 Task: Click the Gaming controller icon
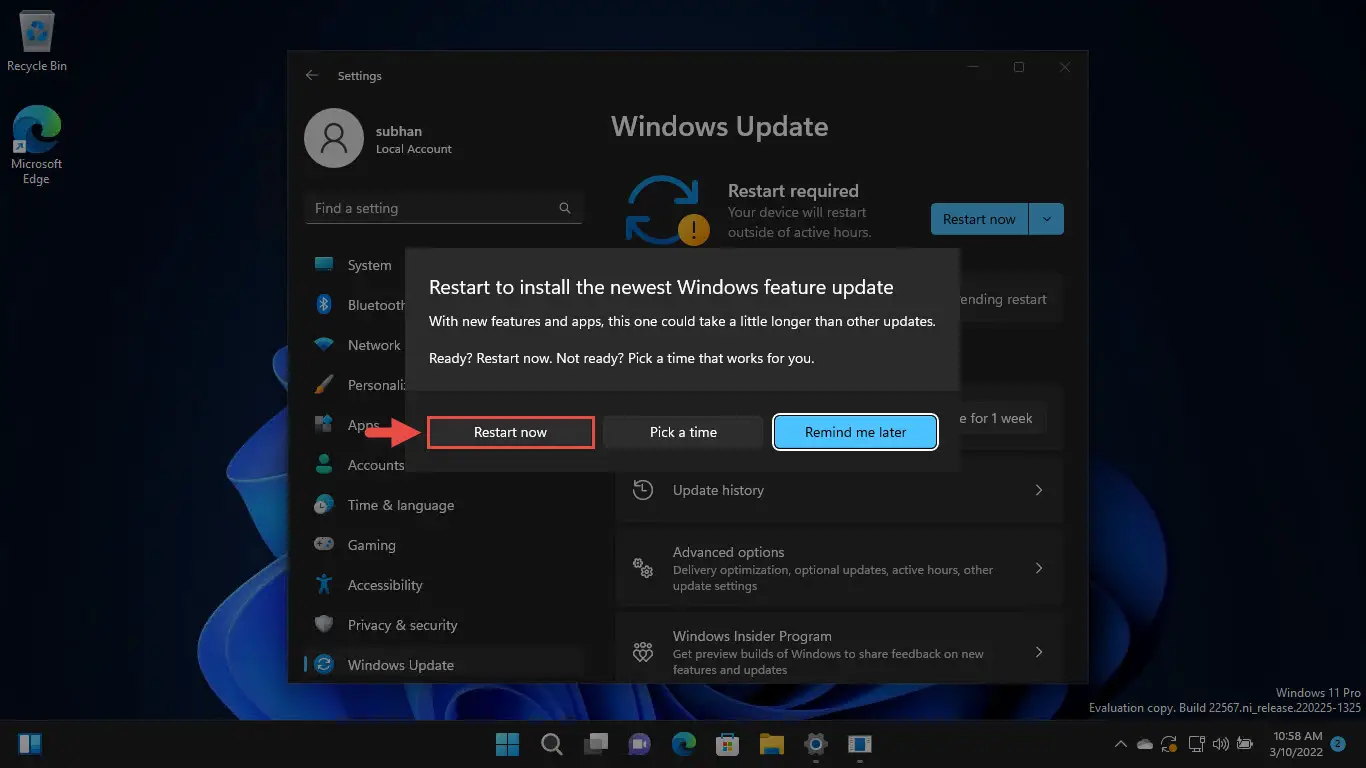point(324,544)
